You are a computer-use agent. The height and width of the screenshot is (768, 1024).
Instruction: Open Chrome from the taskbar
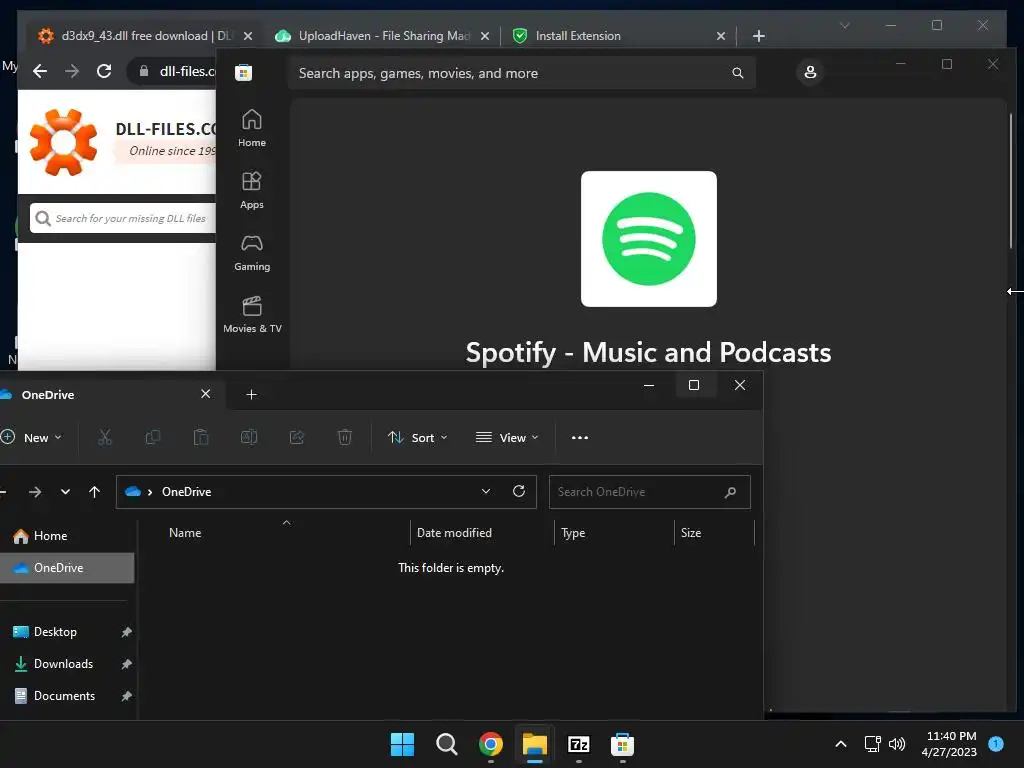pyautogui.click(x=490, y=744)
